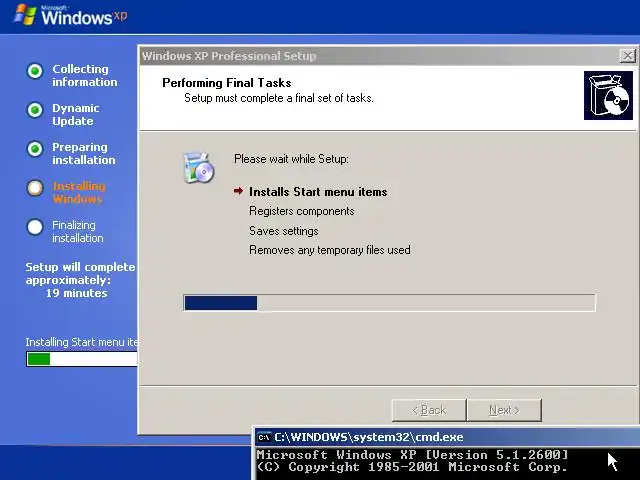Viewport: 640px width, 480px height.
Task: Click the colored setup CD icon beside Please wait
Action: (198, 167)
